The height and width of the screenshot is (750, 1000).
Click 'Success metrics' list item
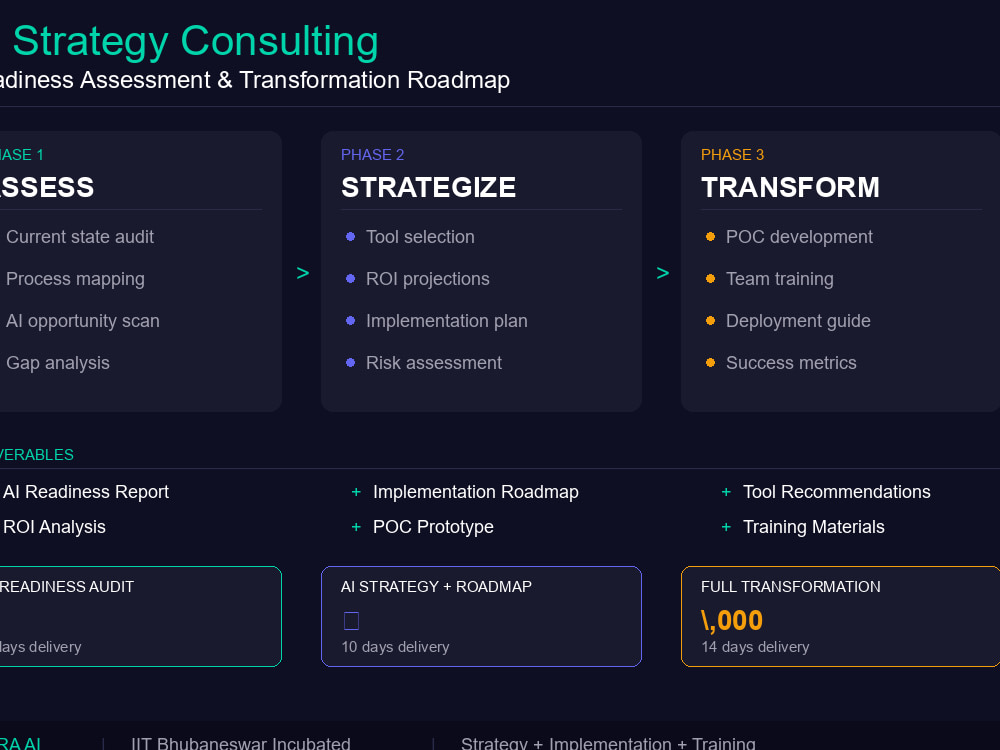(x=791, y=363)
